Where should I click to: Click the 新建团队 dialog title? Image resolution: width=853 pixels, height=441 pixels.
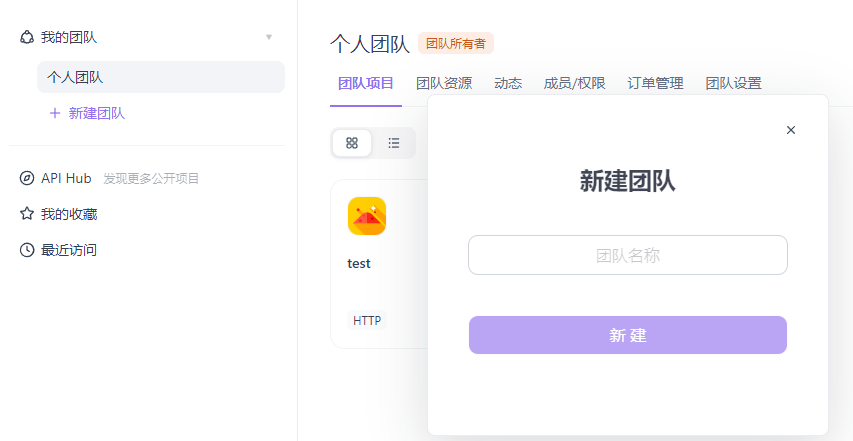(628, 181)
